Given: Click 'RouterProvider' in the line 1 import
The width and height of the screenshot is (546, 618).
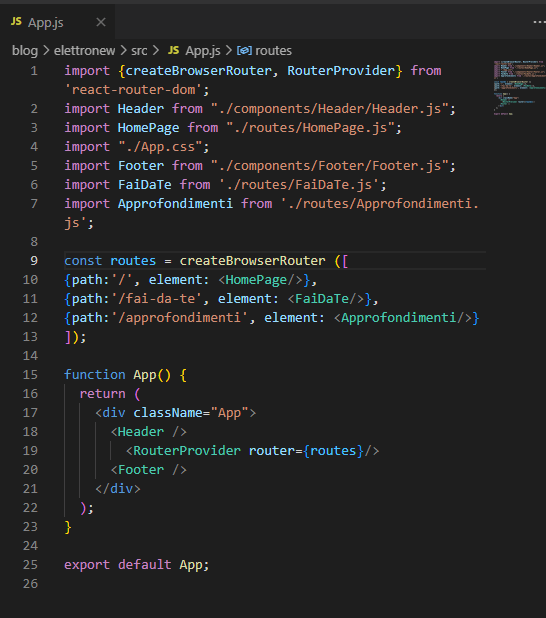Looking at the screenshot, I should [x=341, y=71].
